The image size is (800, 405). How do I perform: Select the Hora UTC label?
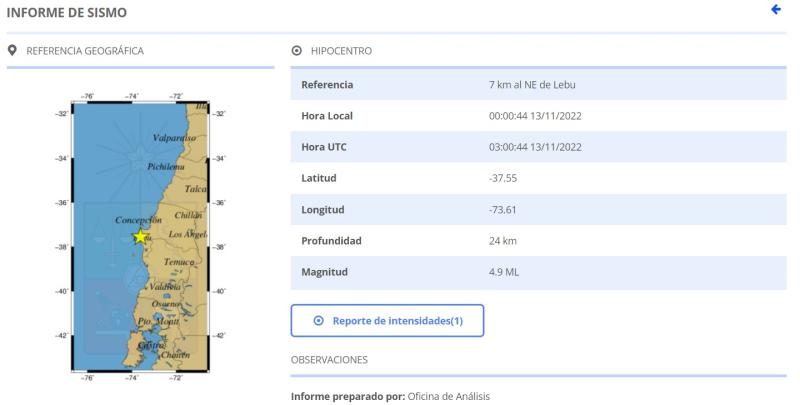click(x=324, y=147)
